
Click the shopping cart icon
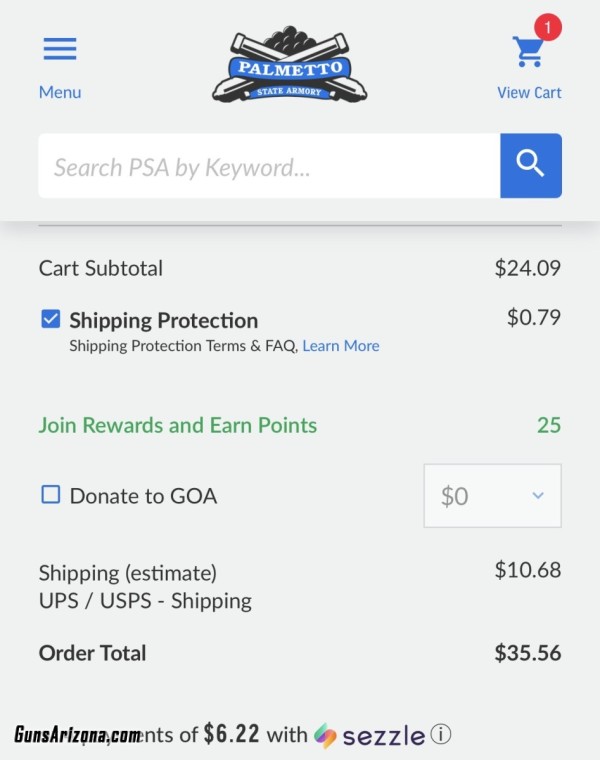[528, 51]
